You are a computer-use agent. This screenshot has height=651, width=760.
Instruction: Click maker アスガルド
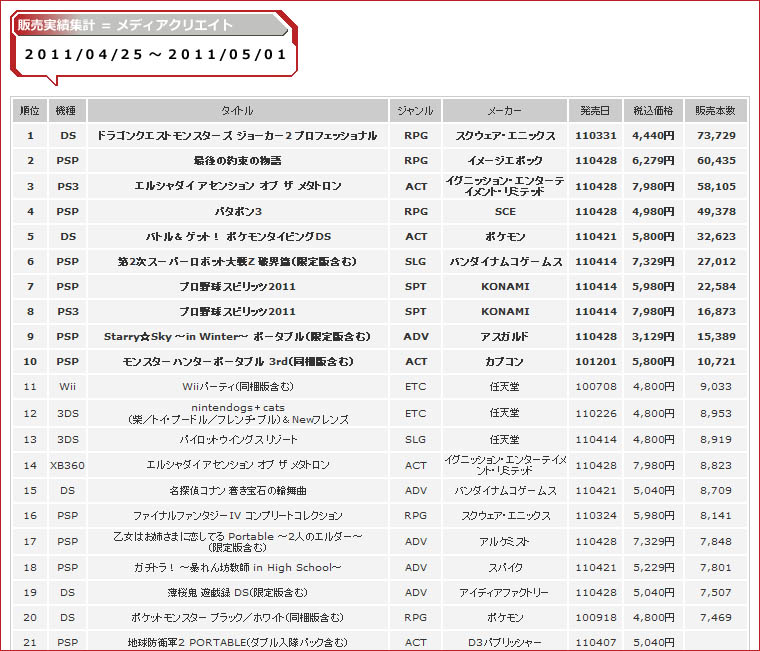coord(505,336)
